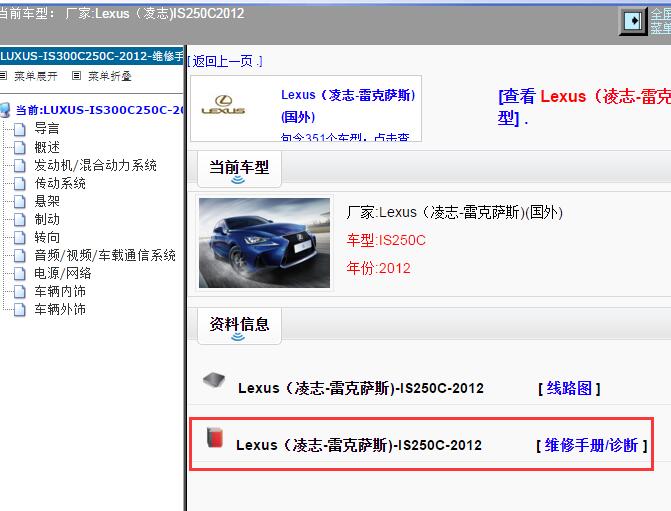This screenshot has height=511, width=671.
Task: Open the 线路图 link
Action: coord(569,388)
